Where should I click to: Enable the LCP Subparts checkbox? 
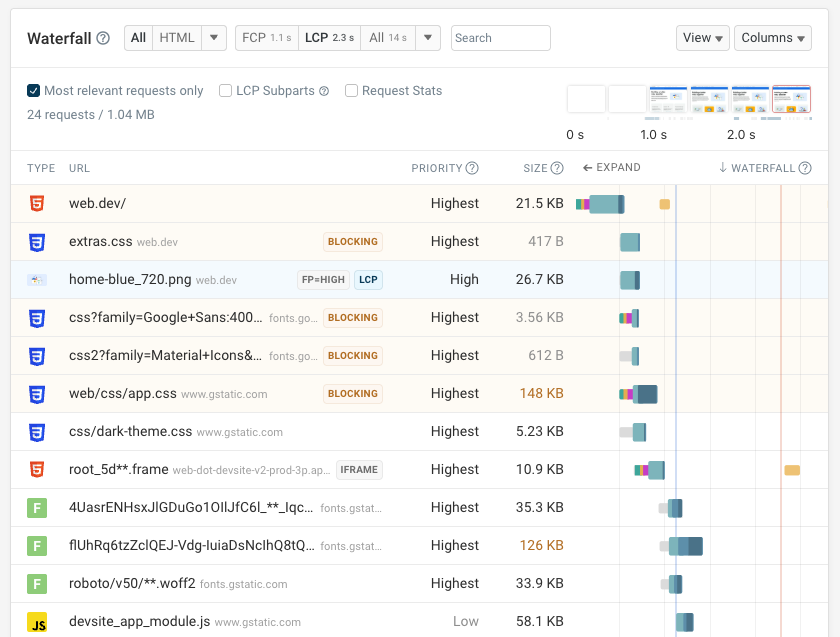tap(226, 91)
